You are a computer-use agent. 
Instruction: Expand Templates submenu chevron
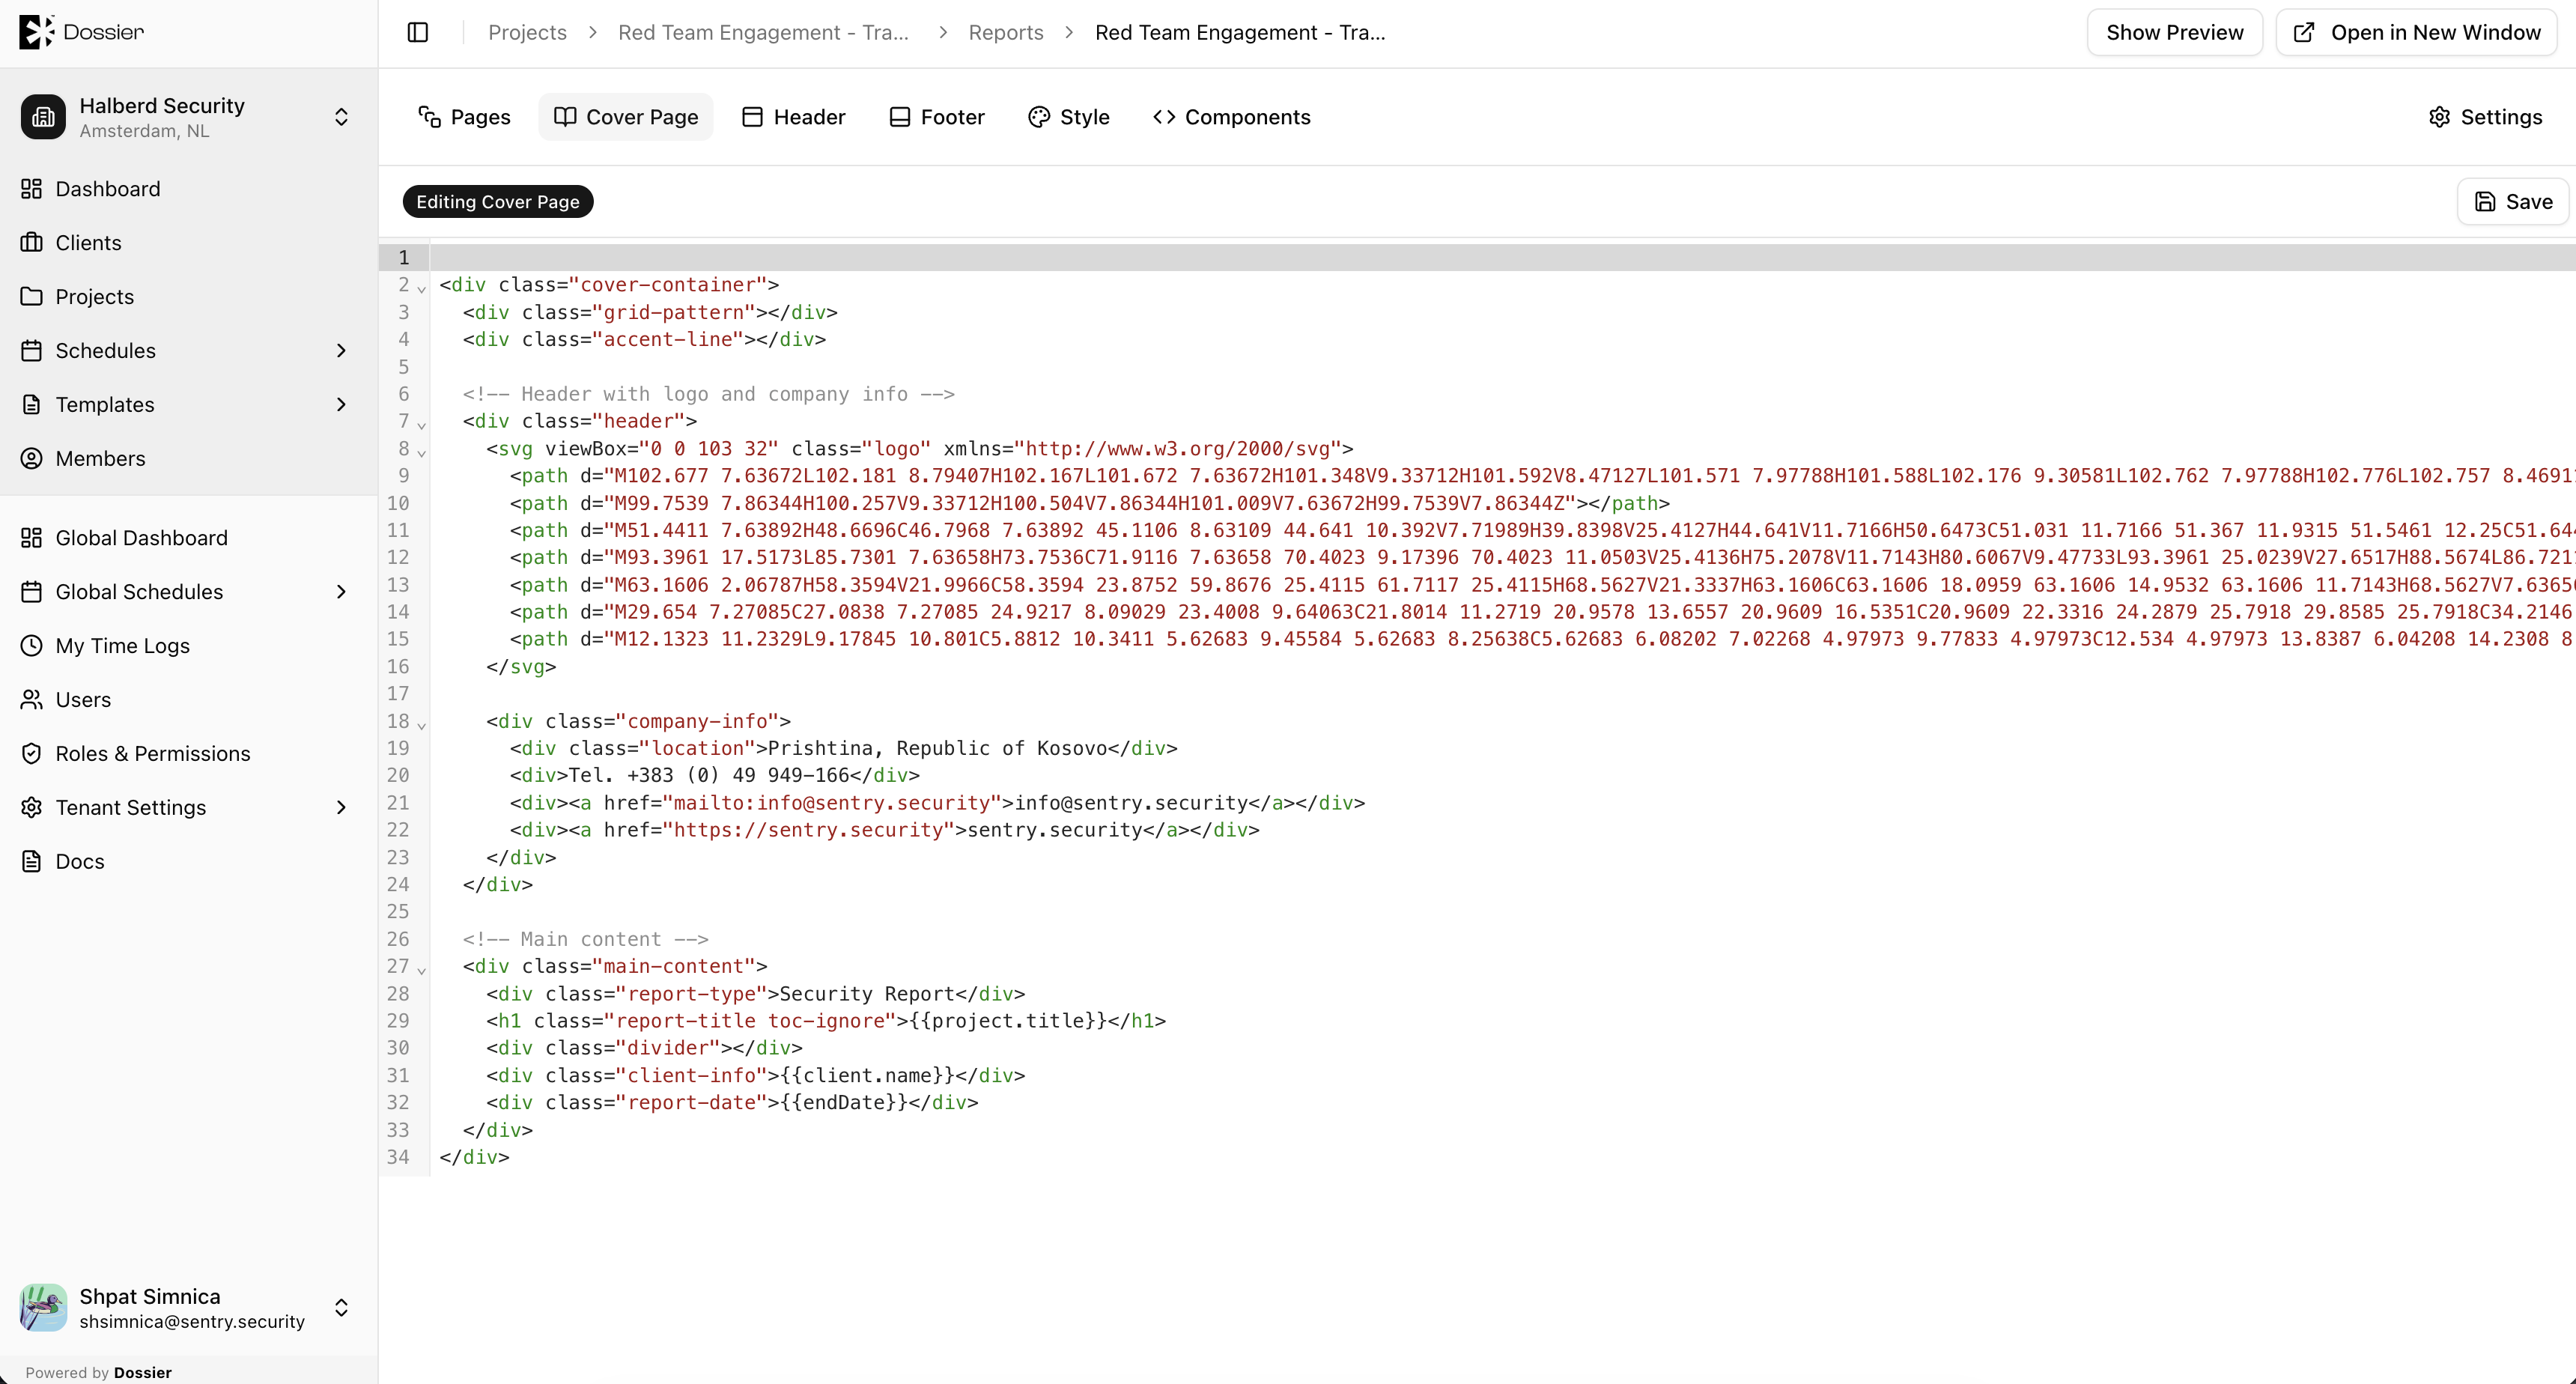(341, 405)
